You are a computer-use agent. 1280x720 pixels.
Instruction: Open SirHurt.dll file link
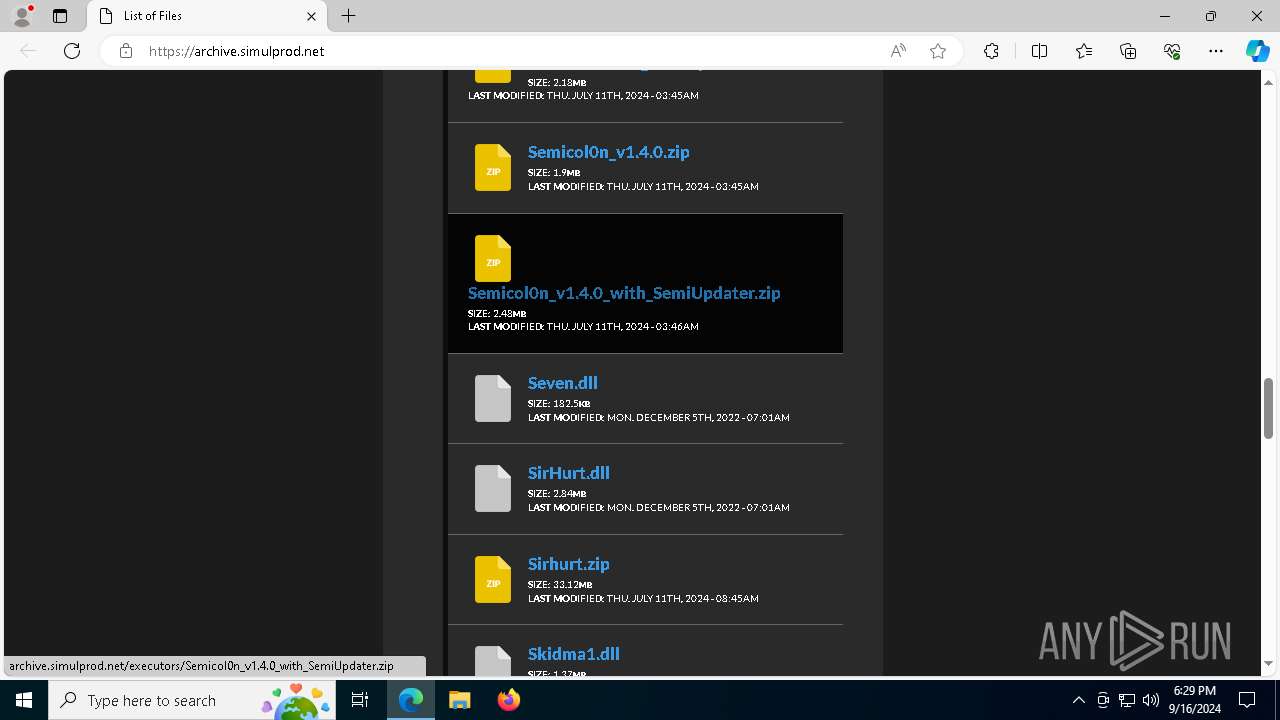pos(568,473)
